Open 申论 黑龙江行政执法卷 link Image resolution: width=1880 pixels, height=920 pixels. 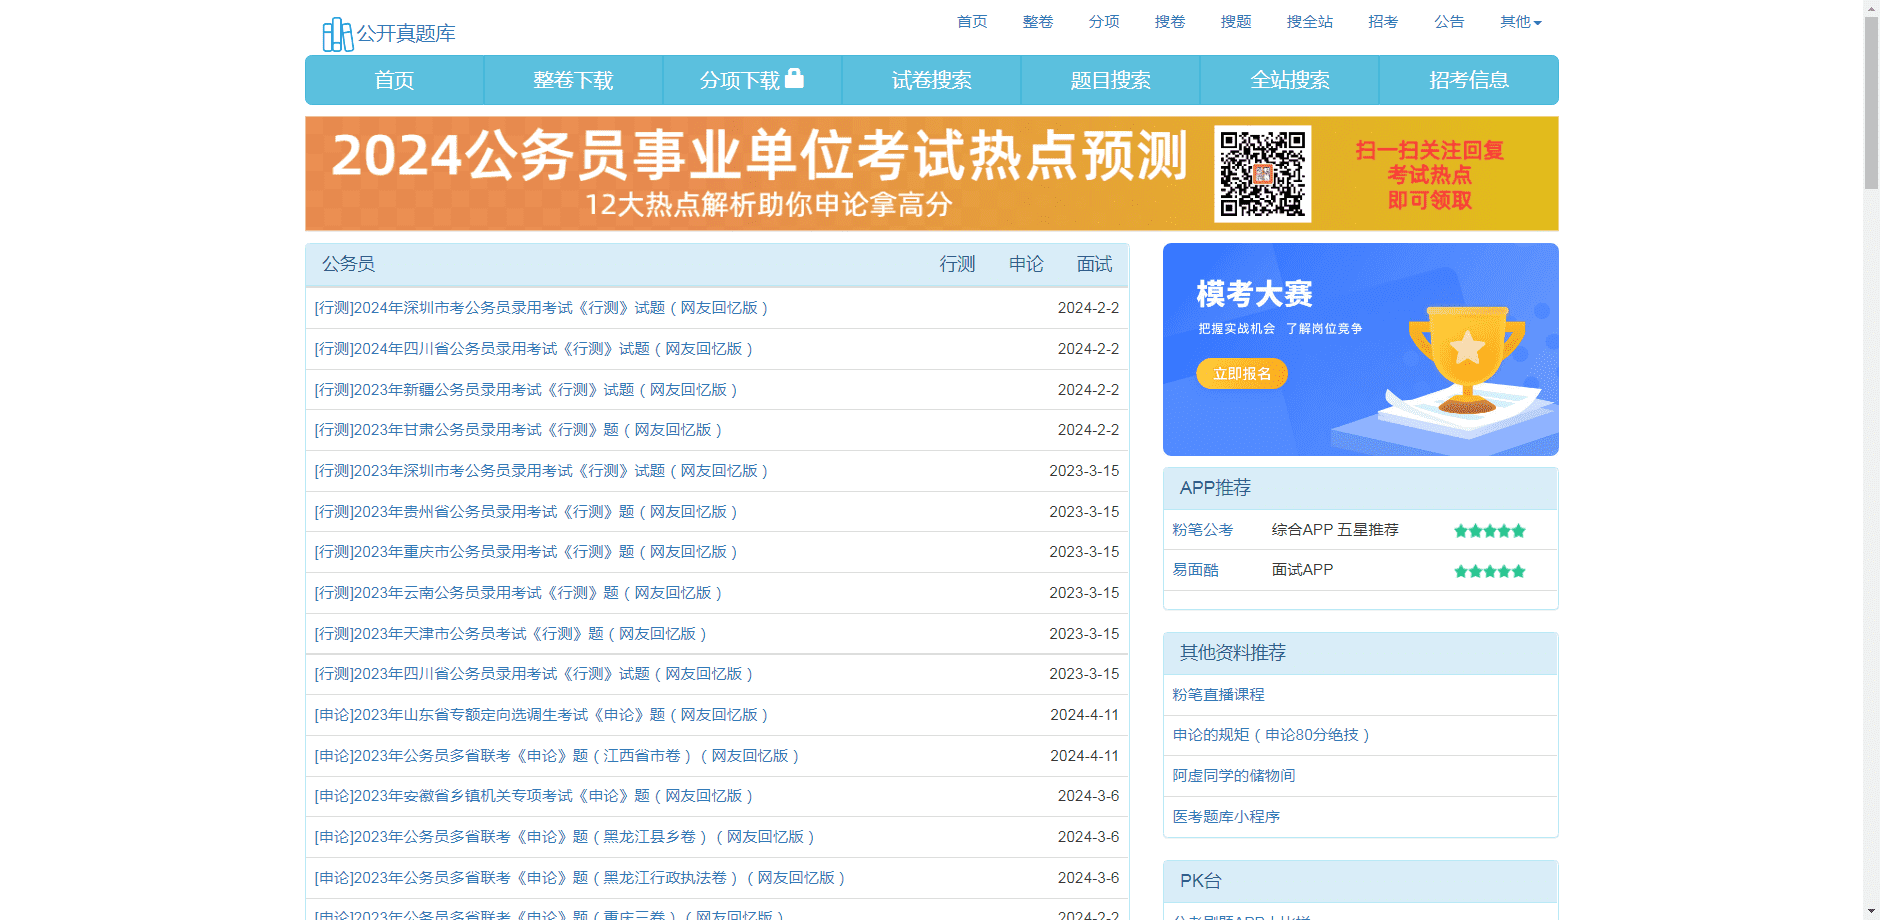pyautogui.click(x=580, y=878)
